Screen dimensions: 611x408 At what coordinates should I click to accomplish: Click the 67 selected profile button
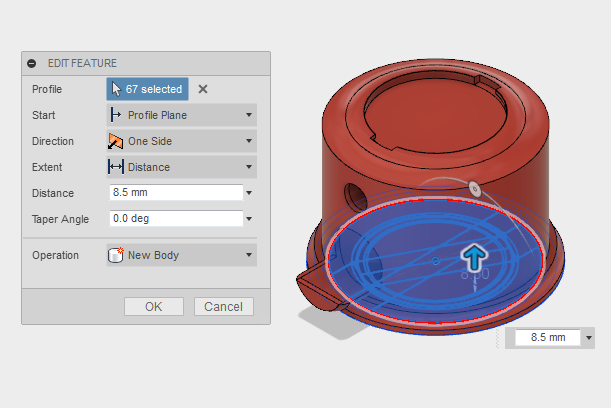click(147, 89)
